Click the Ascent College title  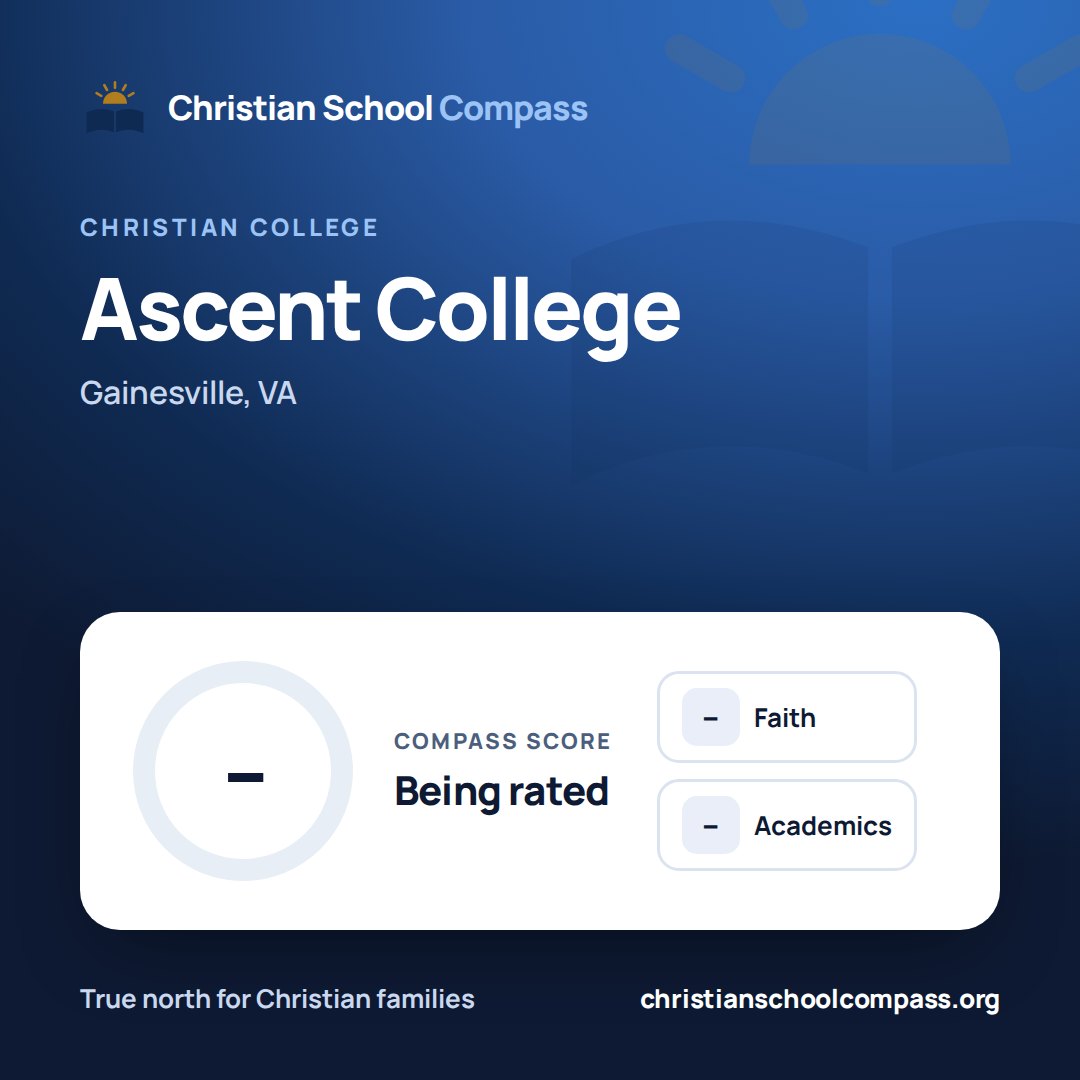(381, 312)
